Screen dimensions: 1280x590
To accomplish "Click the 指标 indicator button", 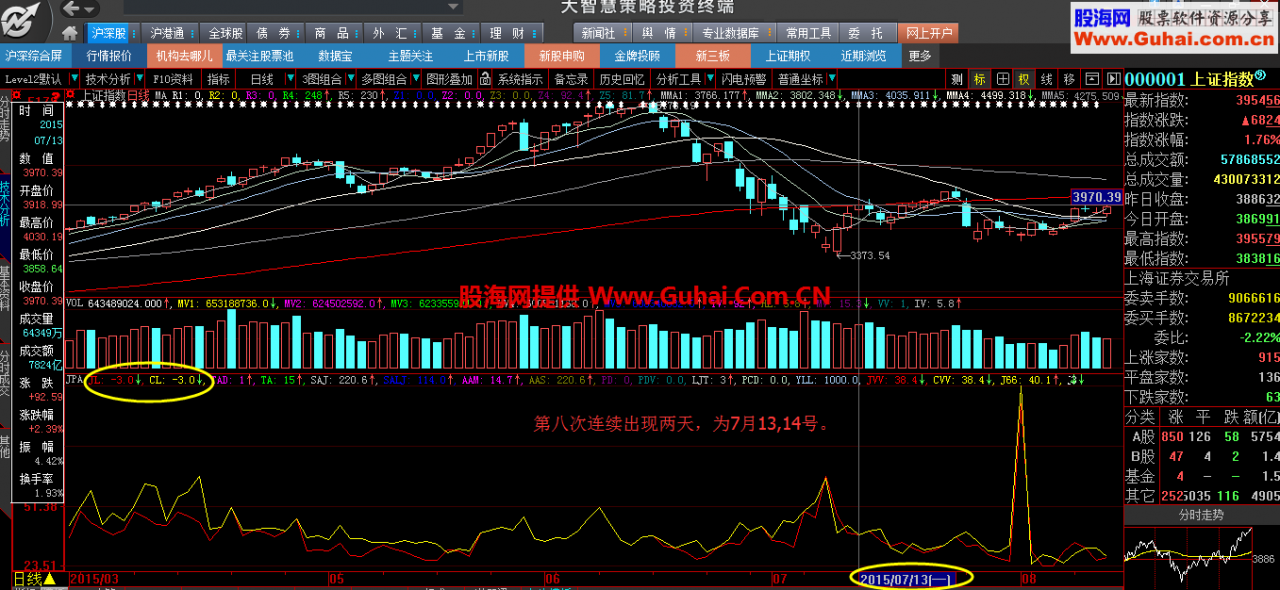I will pos(219,79).
